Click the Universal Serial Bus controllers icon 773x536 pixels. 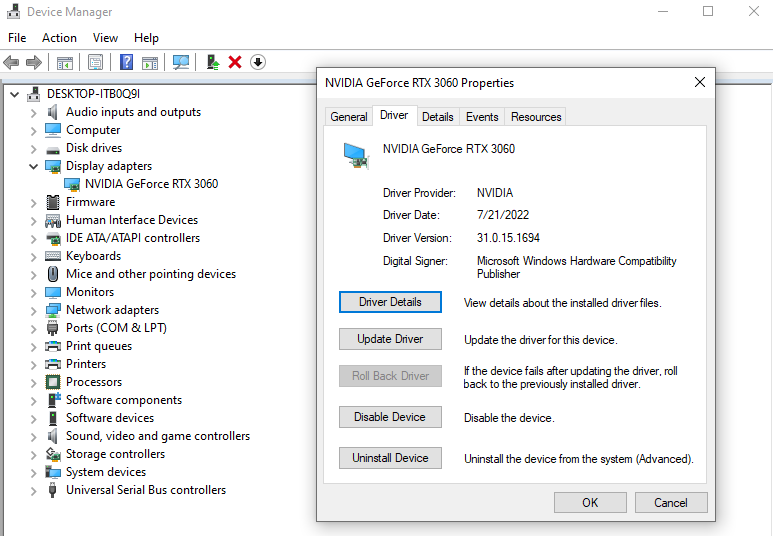click(x=53, y=490)
